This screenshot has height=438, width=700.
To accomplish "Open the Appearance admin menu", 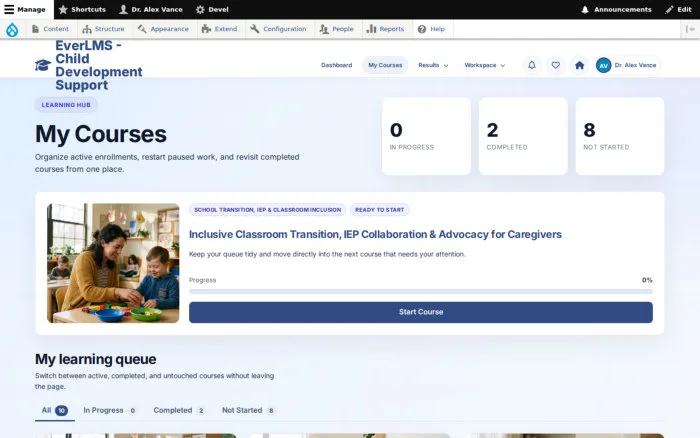I will pos(163,29).
